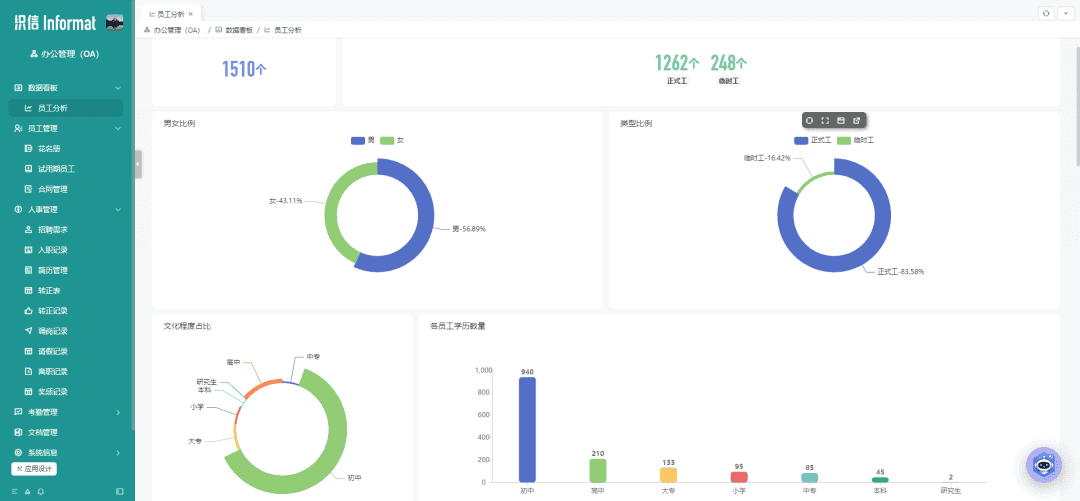Toggle the 男 legend series in the 男女比例 chart
The height and width of the screenshot is (501, 1080).
(363, 141)
